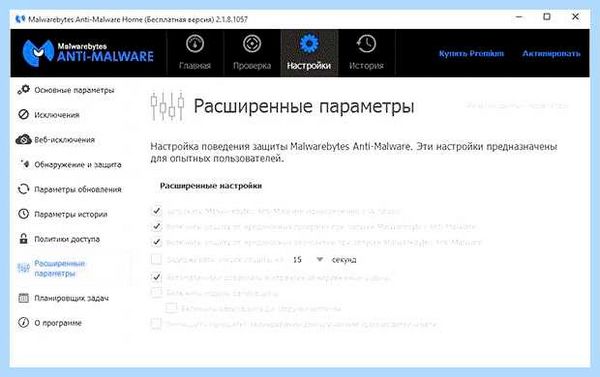This screenshot has height=377, width=600.
Task: Click the секунд label after the dropdown
Action: coord(344,260)
